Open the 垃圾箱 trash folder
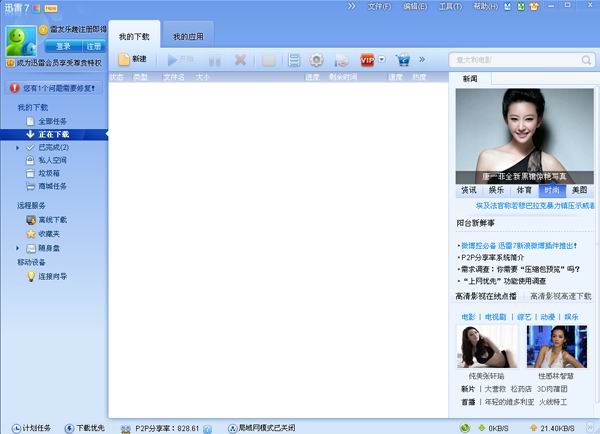 52,172
